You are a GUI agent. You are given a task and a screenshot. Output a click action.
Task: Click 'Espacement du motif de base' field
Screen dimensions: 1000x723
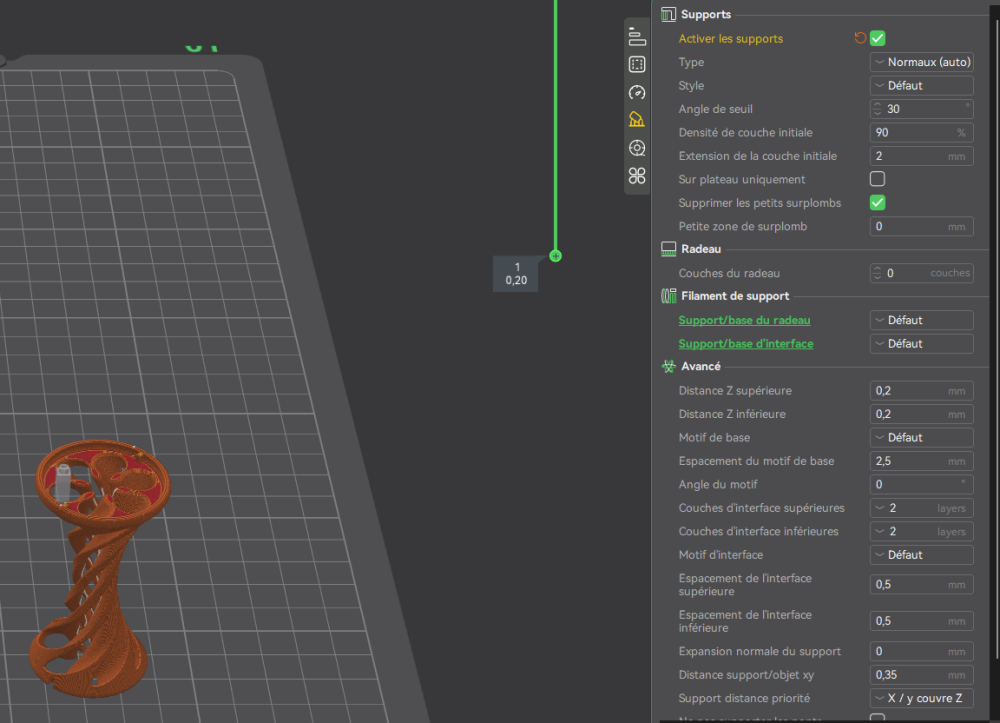click(922, 461)
